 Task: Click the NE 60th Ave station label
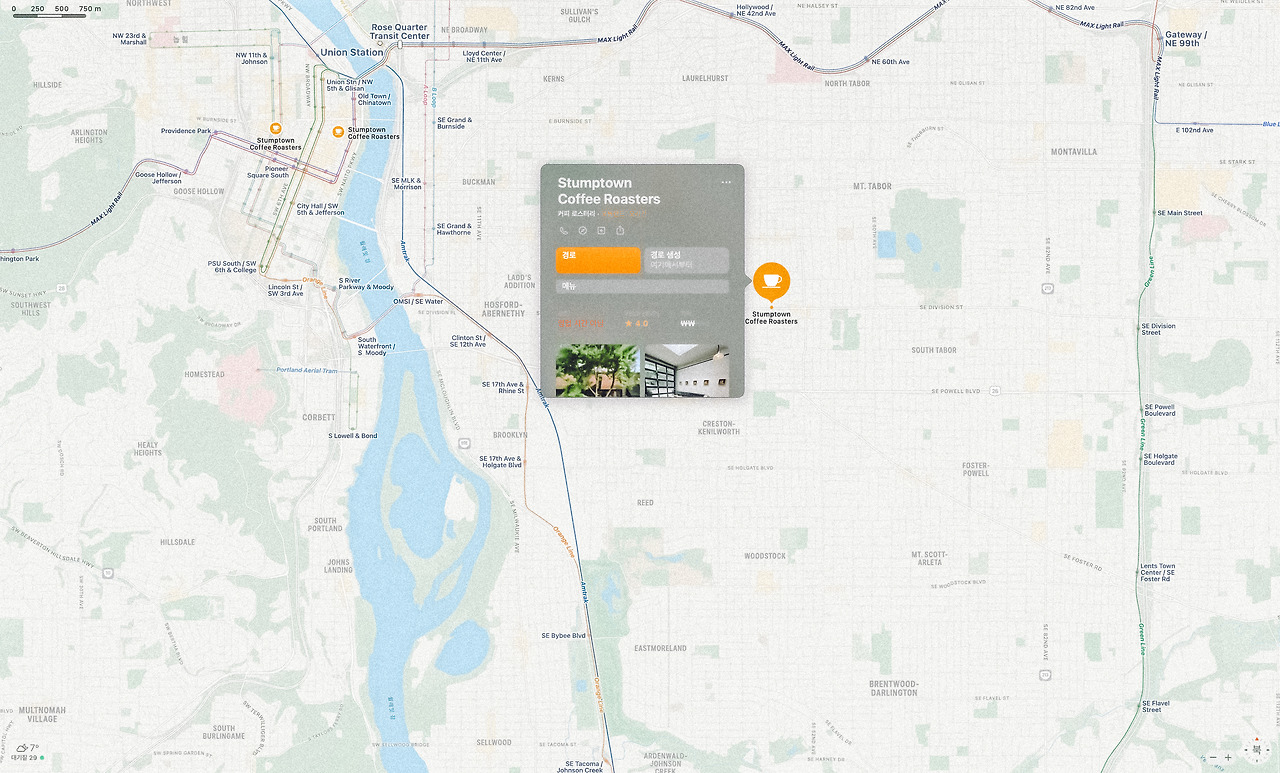coord(890,62)
